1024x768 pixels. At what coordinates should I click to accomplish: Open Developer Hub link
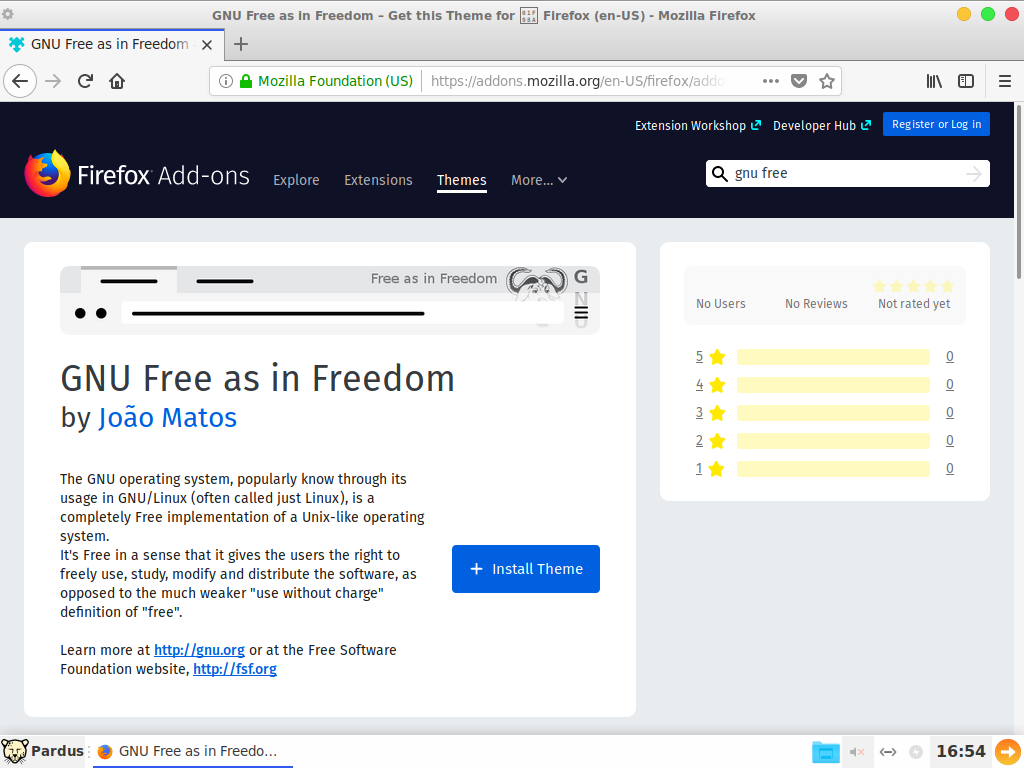(822, 125)
